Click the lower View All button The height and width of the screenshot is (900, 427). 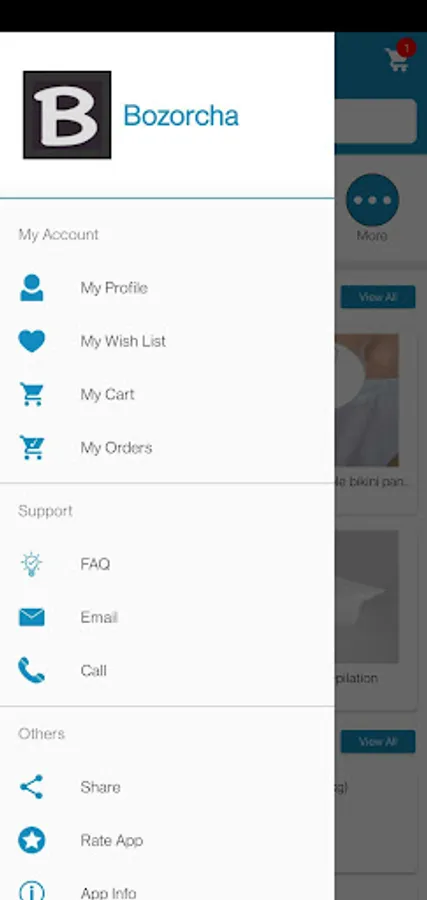tap(378, 741)
